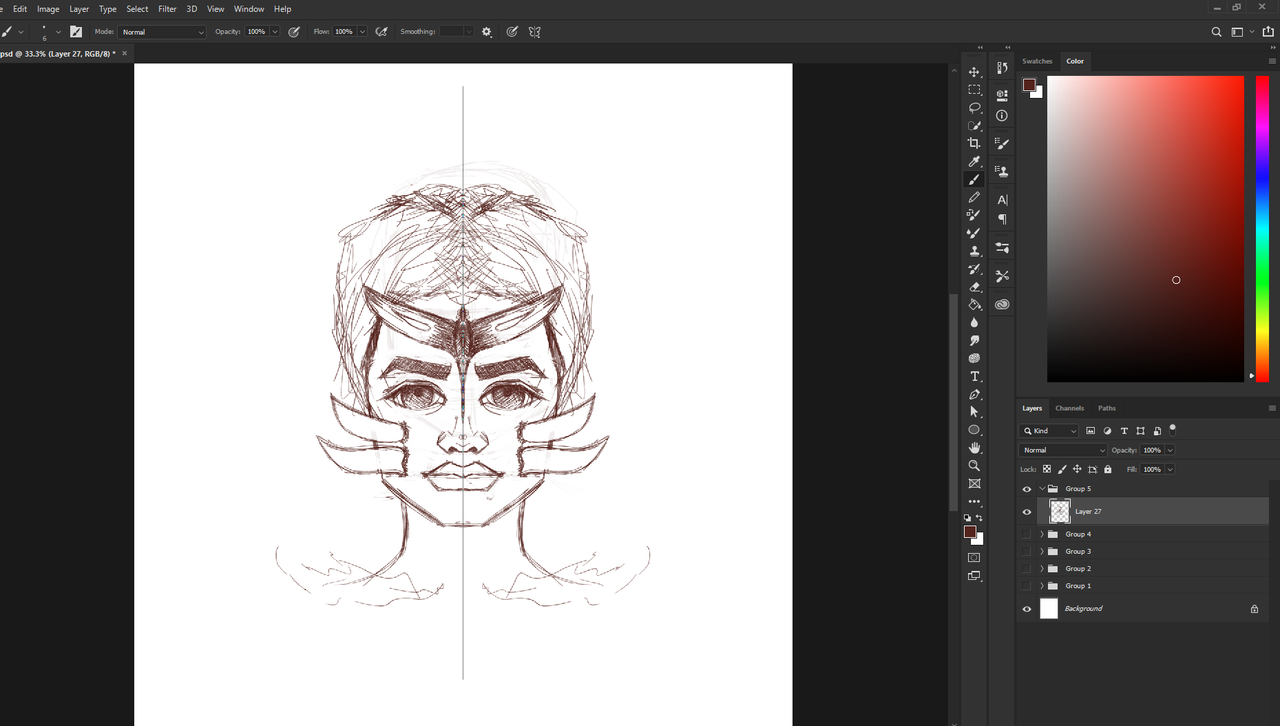Open the Select menu
The width and height of the screenshot is (1280, 726).
(x=137, y=9)
